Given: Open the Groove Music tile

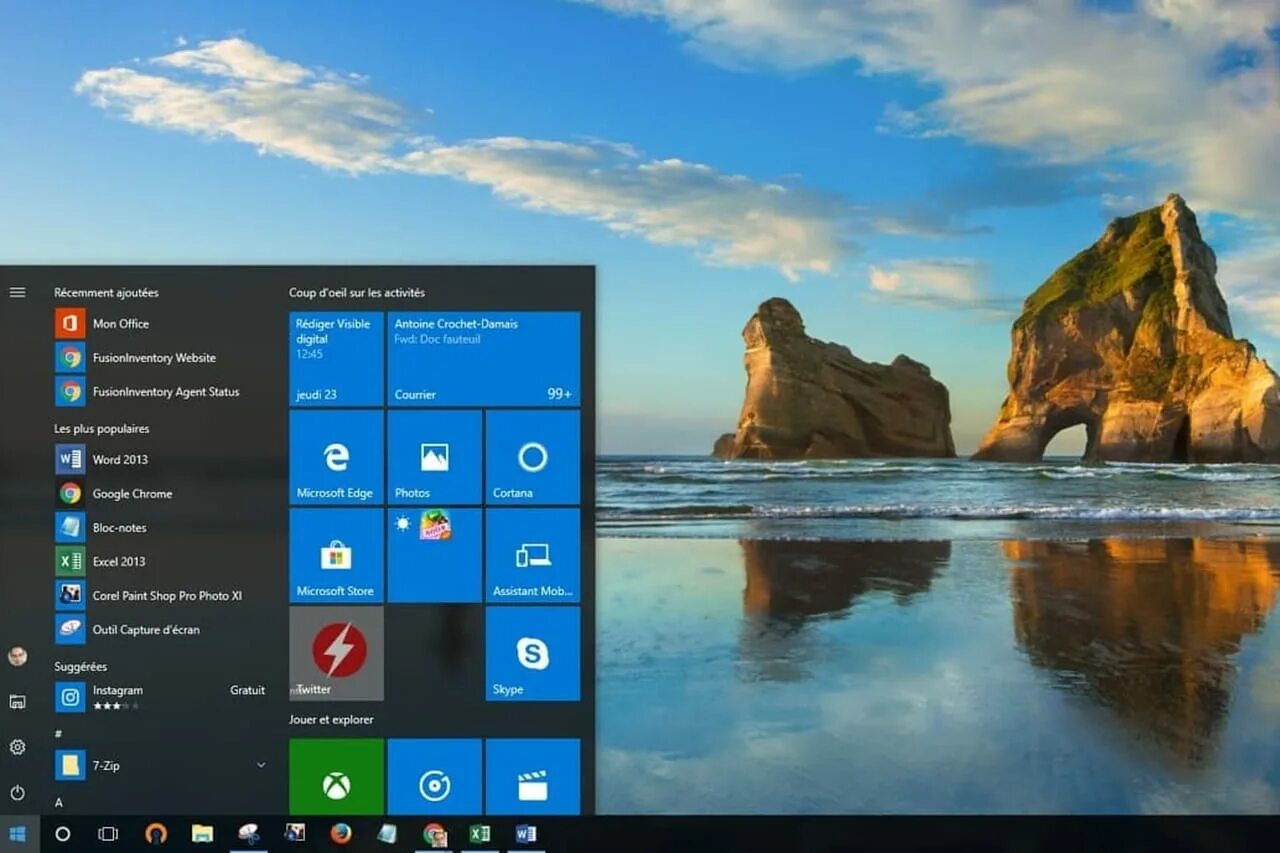Looking at the screenshot, I should [434, 777].
